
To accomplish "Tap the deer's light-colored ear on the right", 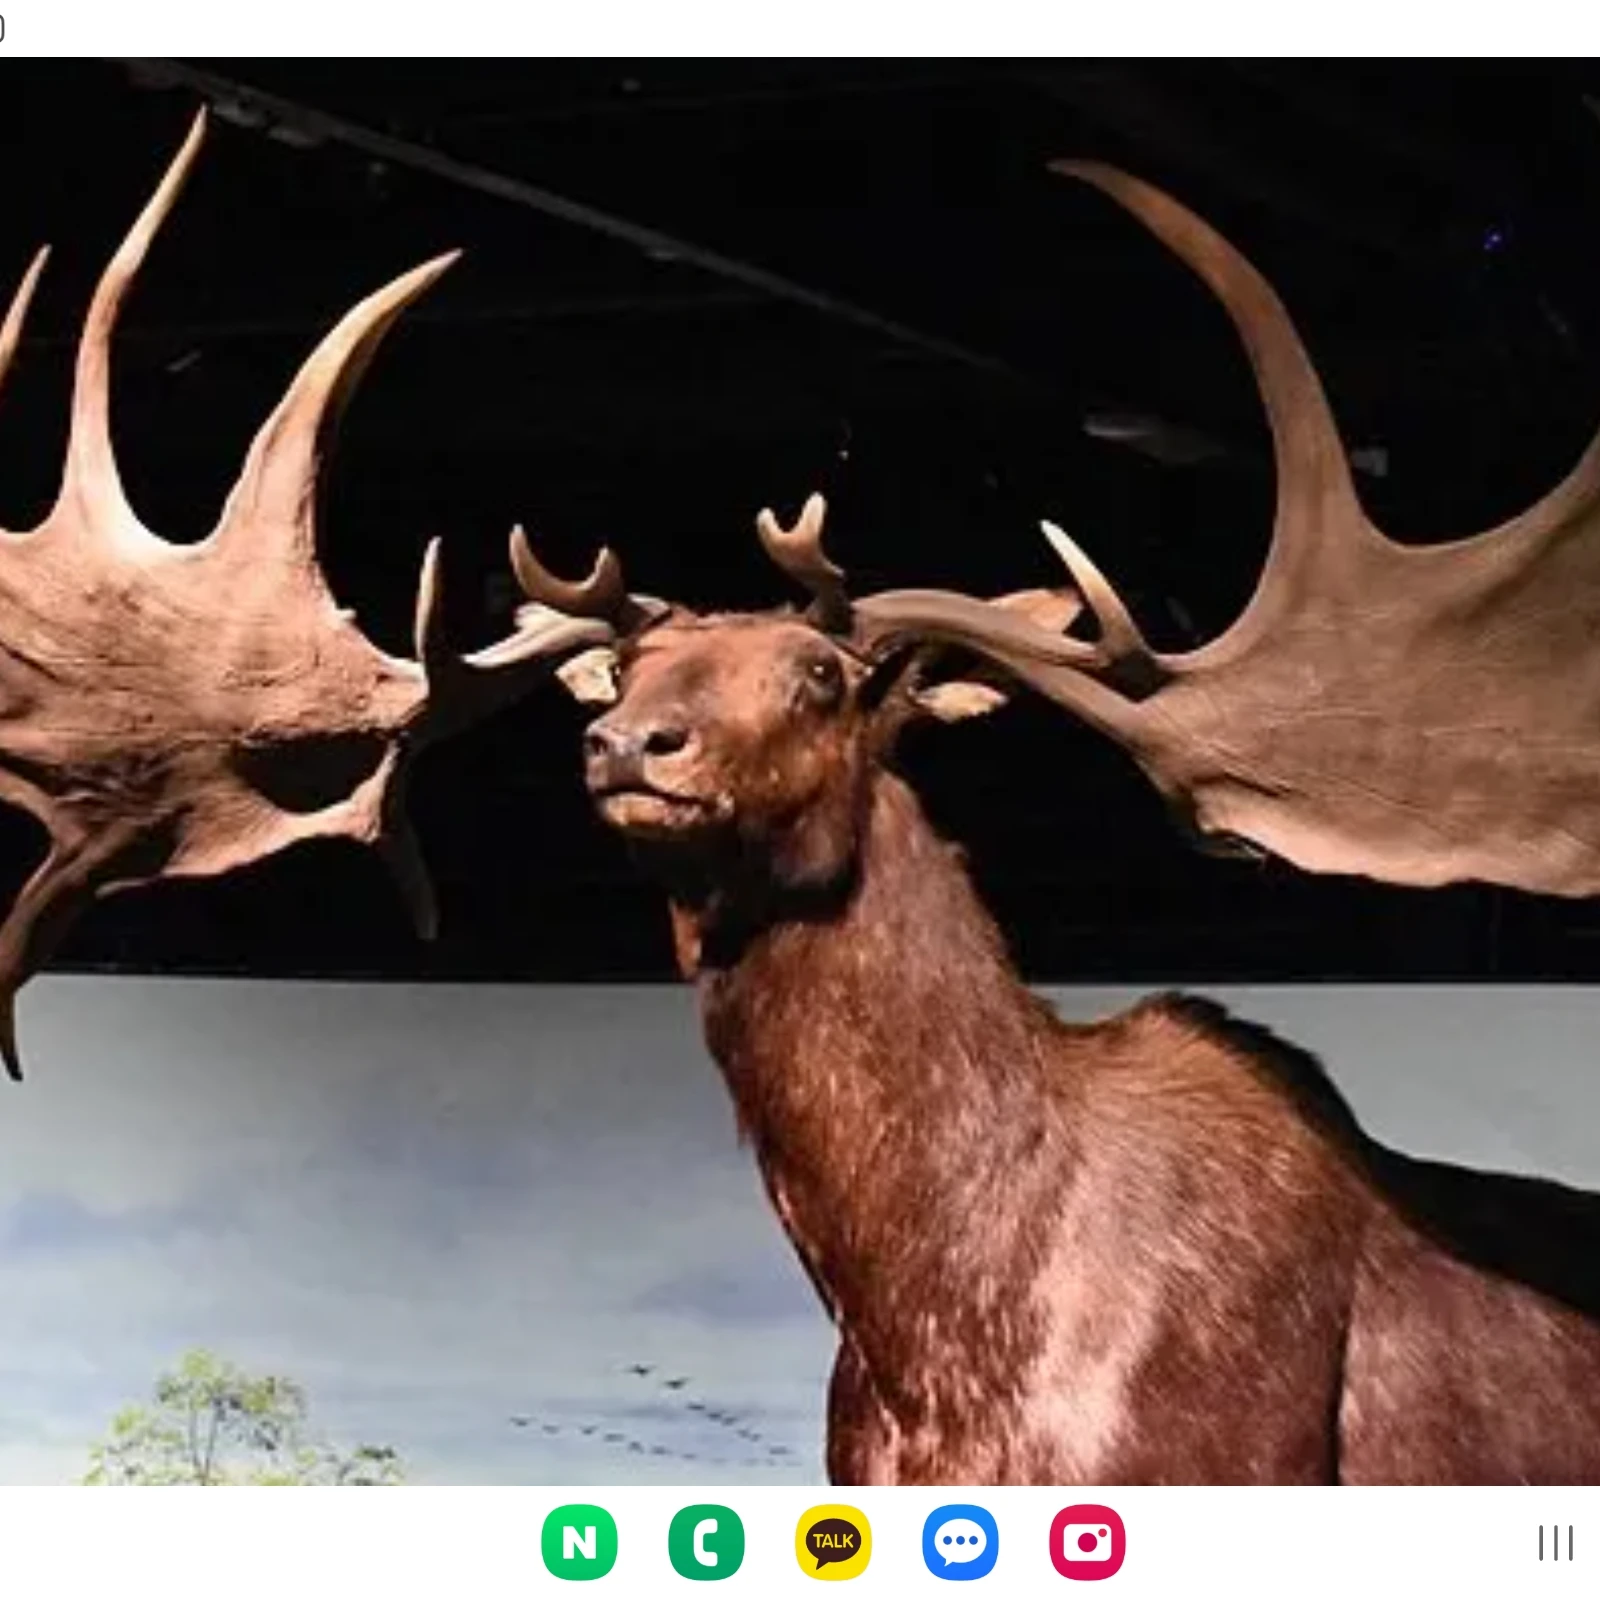I will [958, 700].
